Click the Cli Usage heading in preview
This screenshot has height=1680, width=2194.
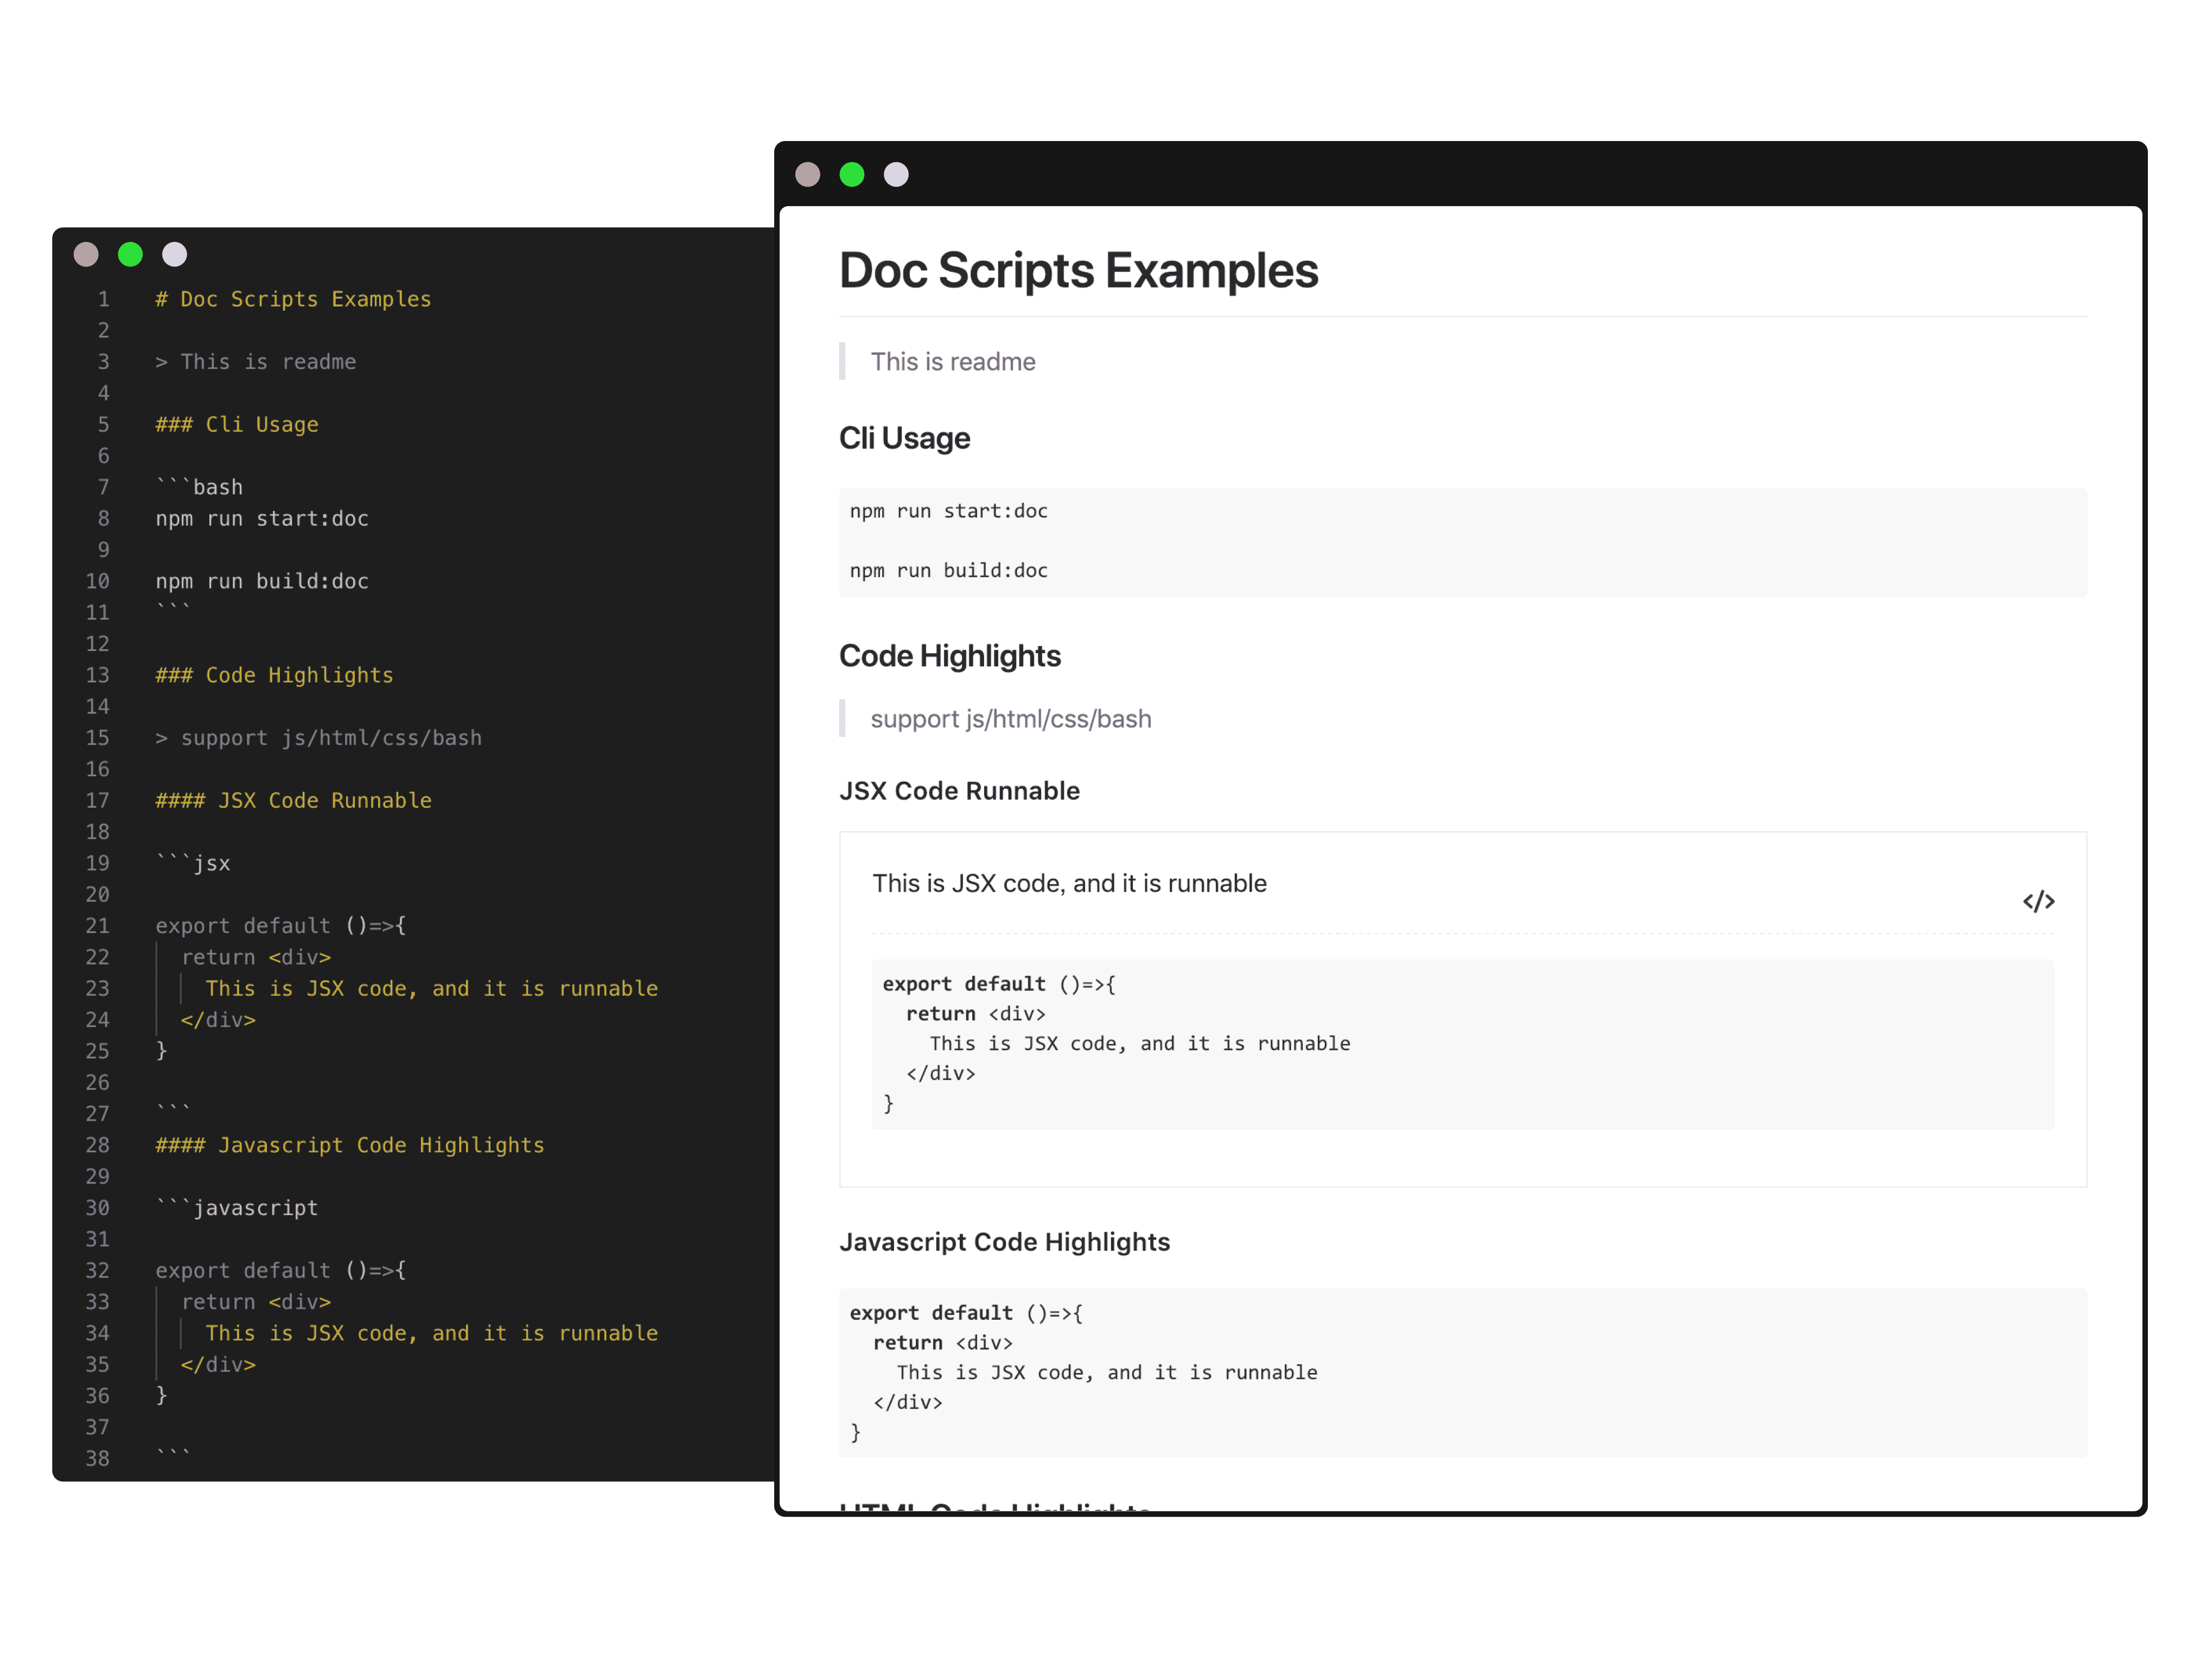pyautogui.click(x=904, y=438)
